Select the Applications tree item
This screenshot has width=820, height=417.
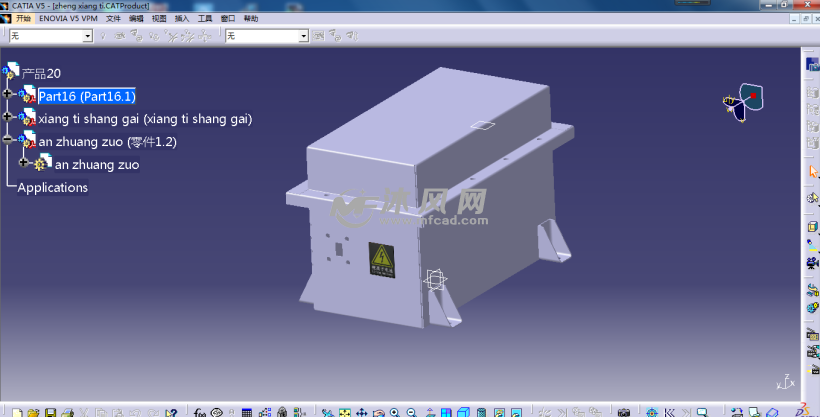point(53,188)
